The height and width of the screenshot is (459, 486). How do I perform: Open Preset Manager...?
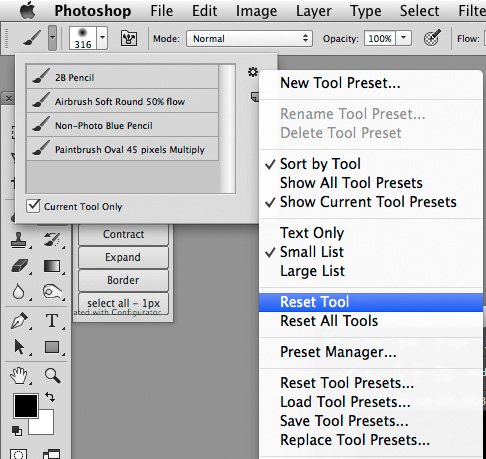[371, 352]
